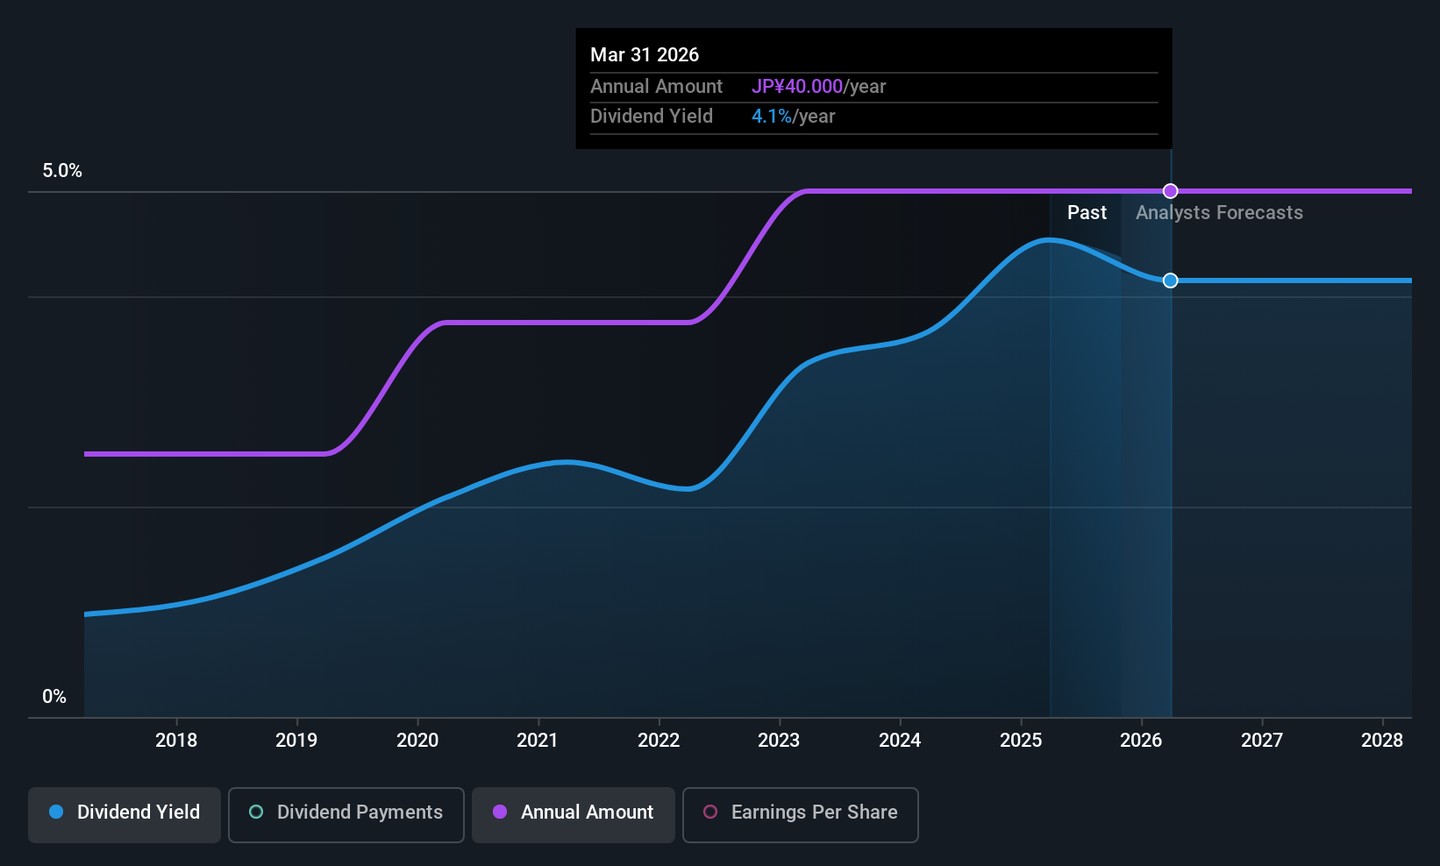
Task: Click the blue data point marker on Dividend Yield line
Action: coord(1170,281)
